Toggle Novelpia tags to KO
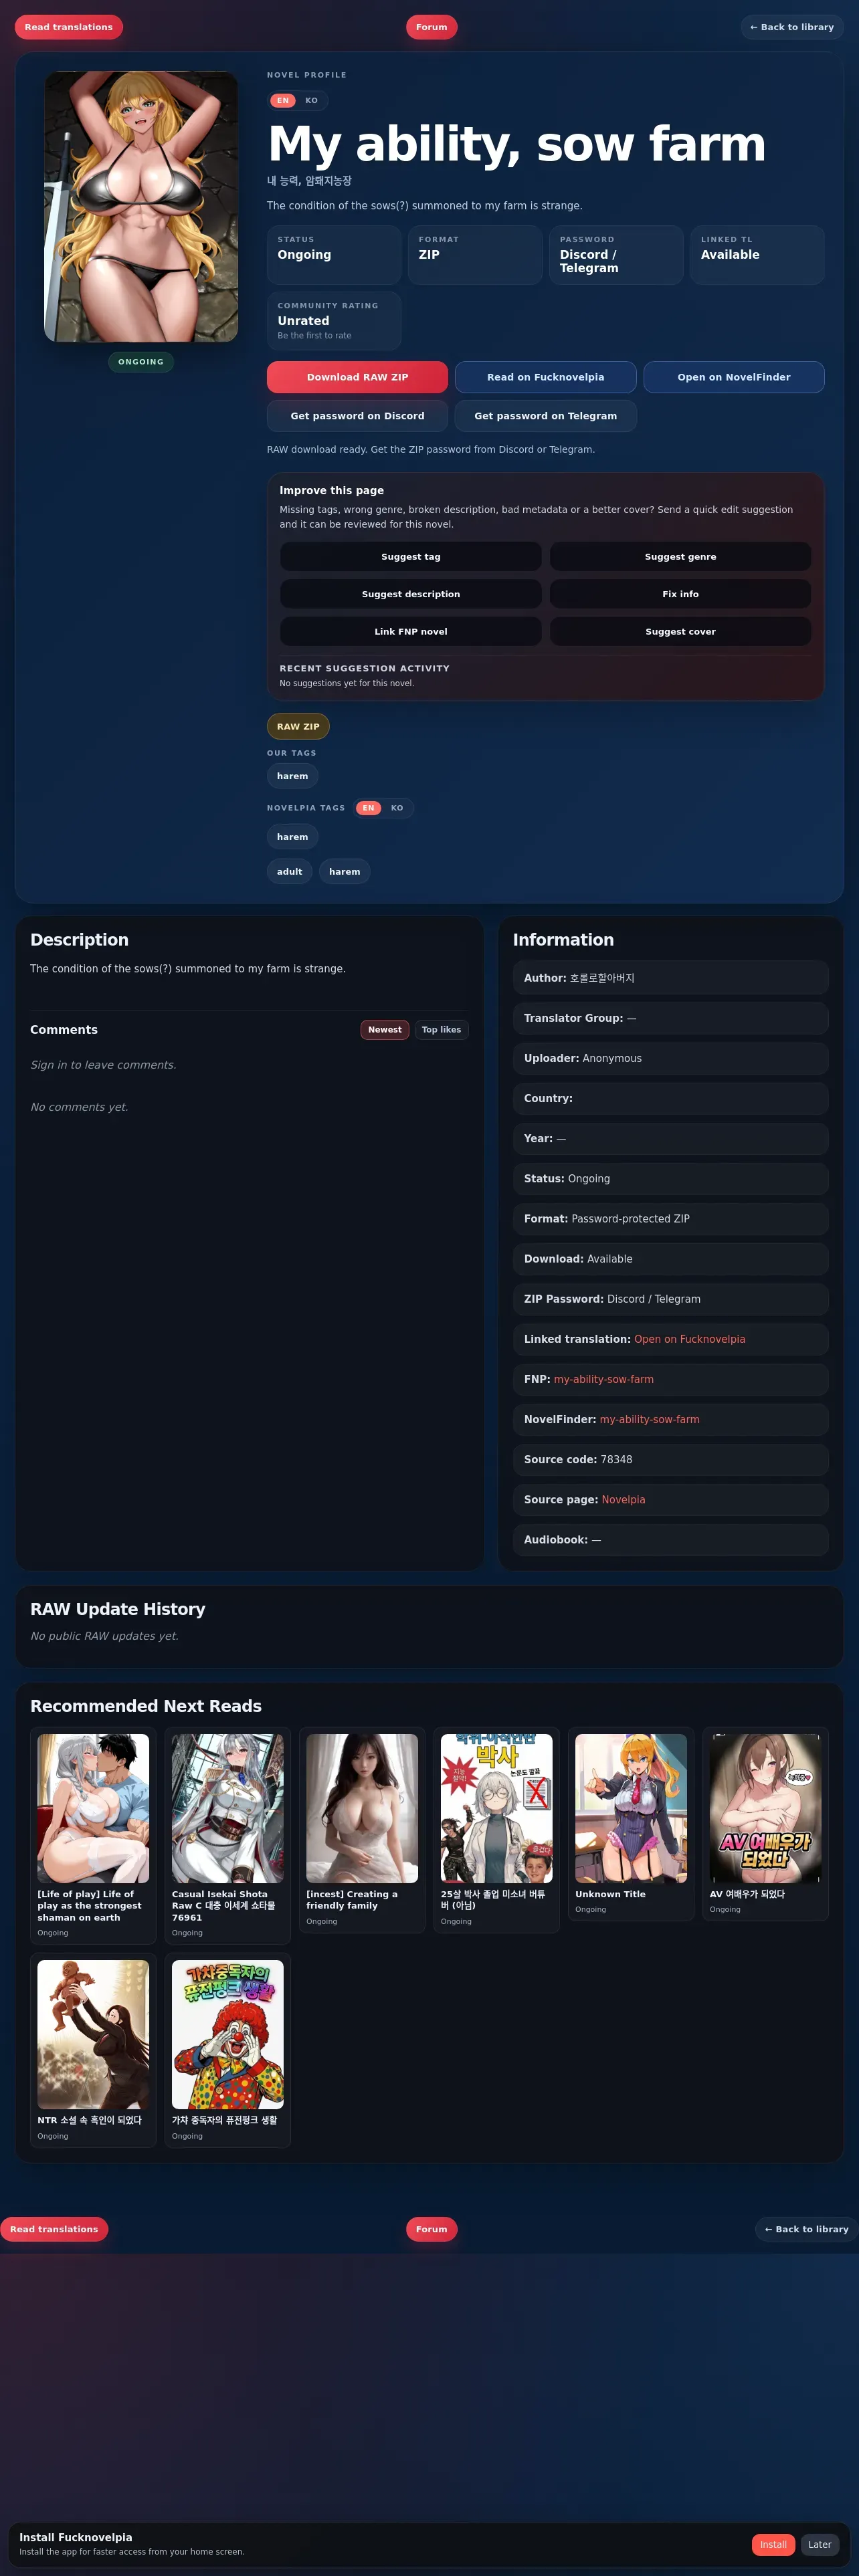The image size is (859, 2576). (x=397, y=808)
